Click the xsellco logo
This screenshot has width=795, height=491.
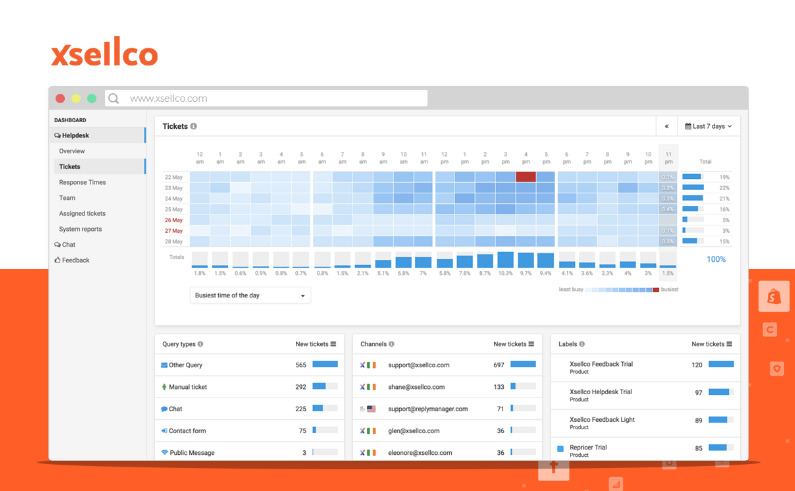coord(104,52)
